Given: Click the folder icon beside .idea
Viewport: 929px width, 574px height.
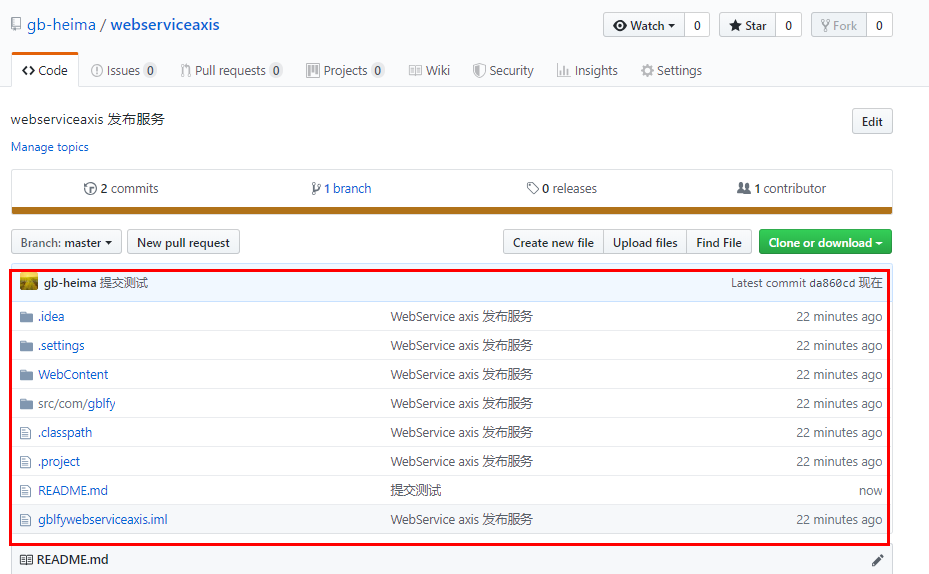Looking at the screenshot, I should click(x=26, y=317).
